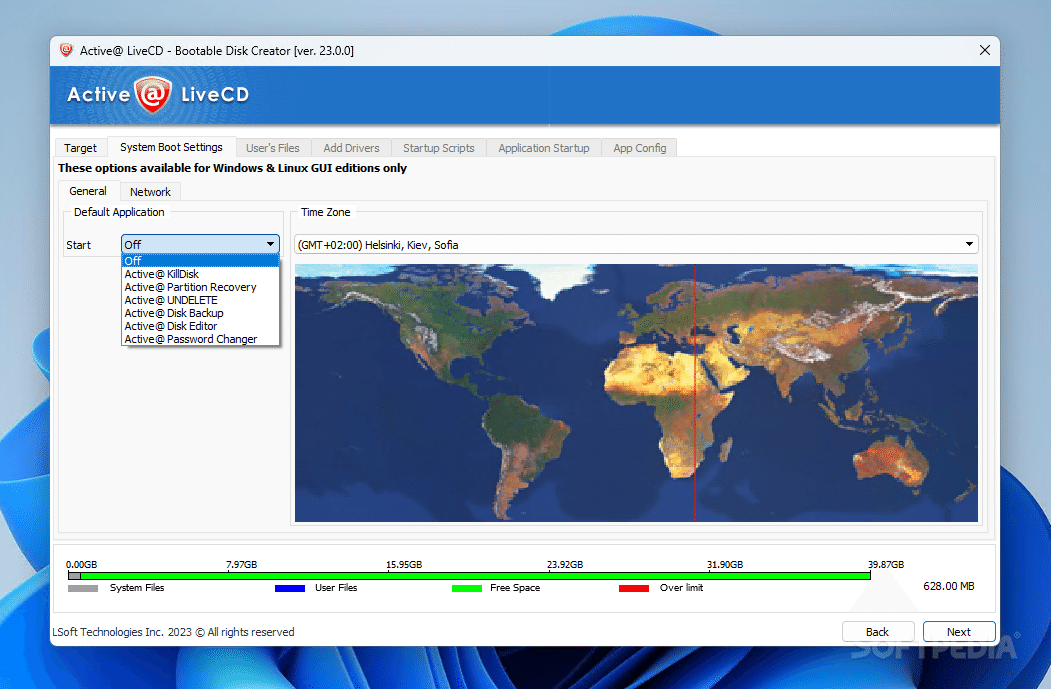Open the Time Zone dropdown
1051x689 pixels.
click(x=636, y=245)
